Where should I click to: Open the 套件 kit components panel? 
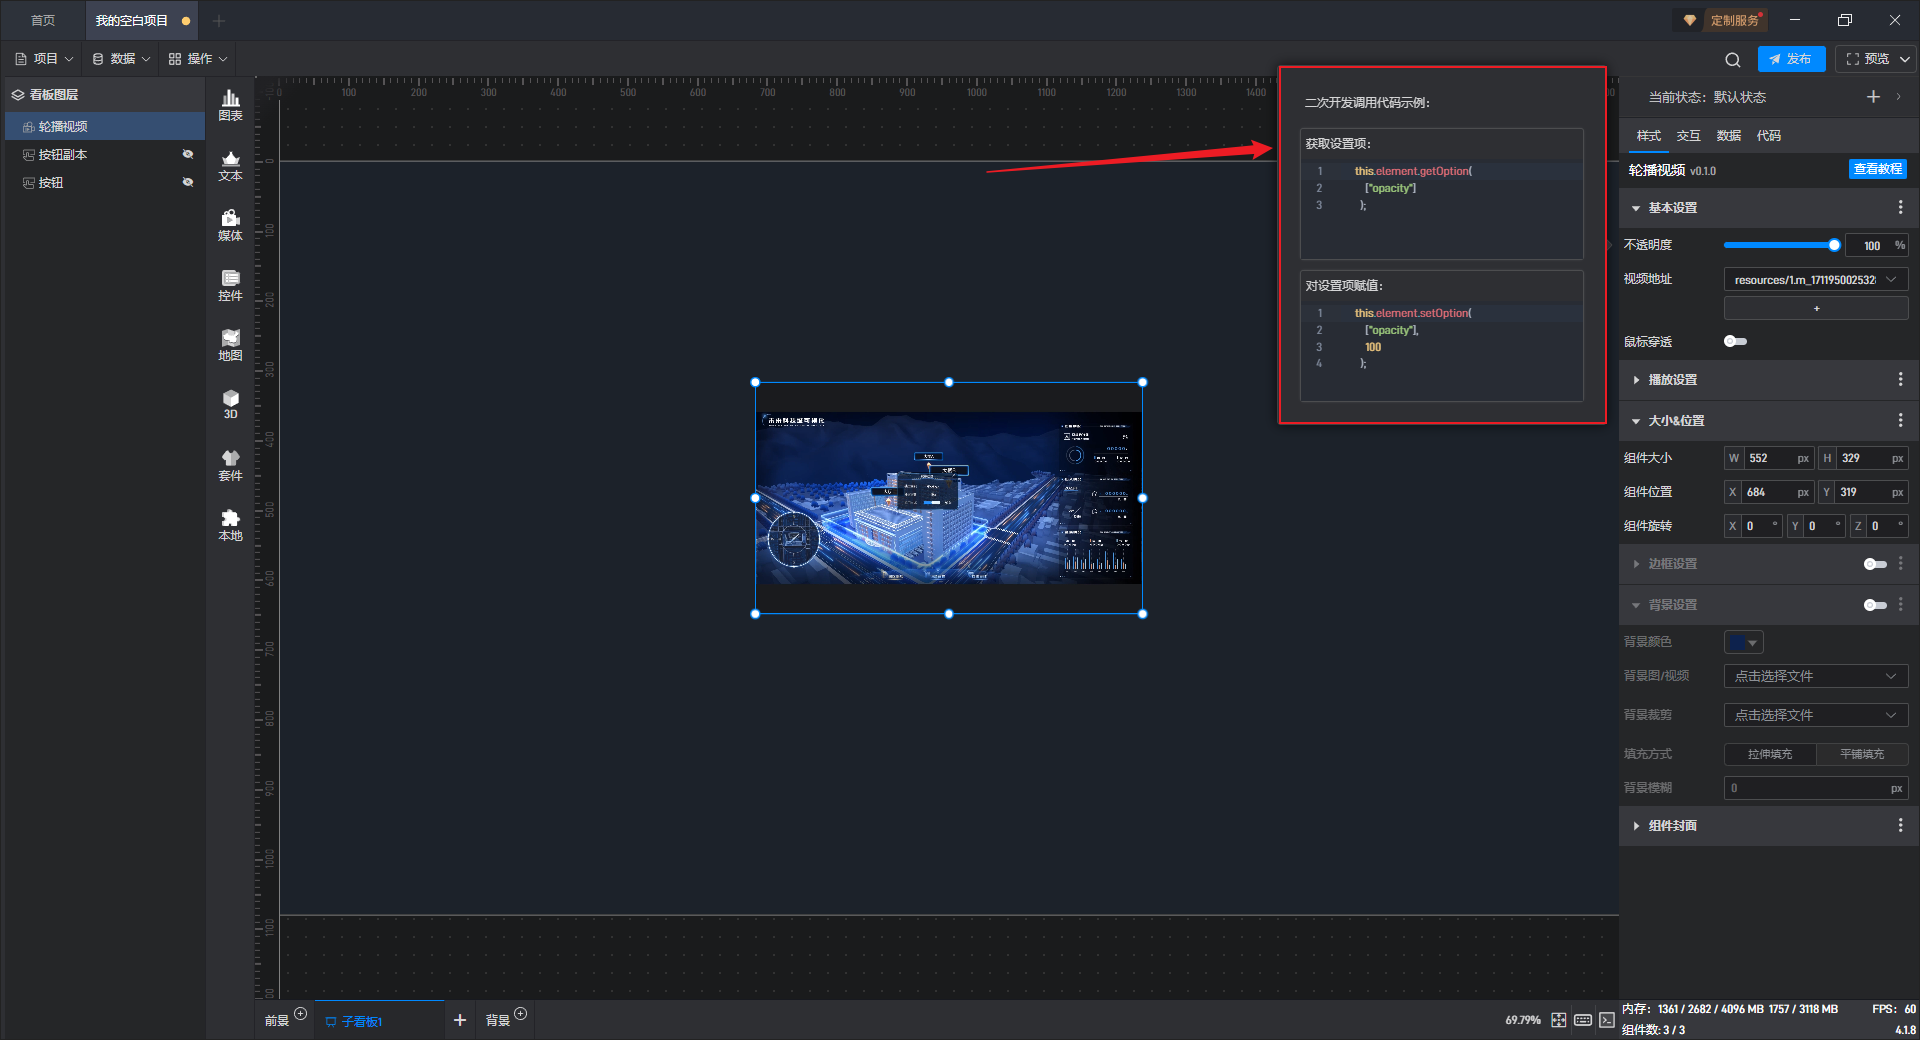pos(230,465)
